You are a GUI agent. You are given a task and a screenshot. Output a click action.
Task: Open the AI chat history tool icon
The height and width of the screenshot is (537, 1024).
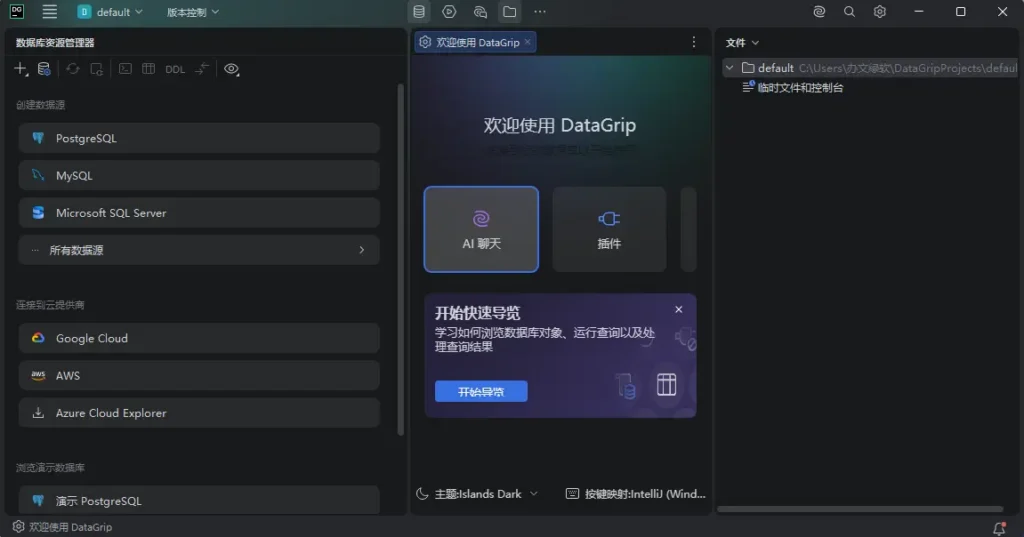coord(480,12)
